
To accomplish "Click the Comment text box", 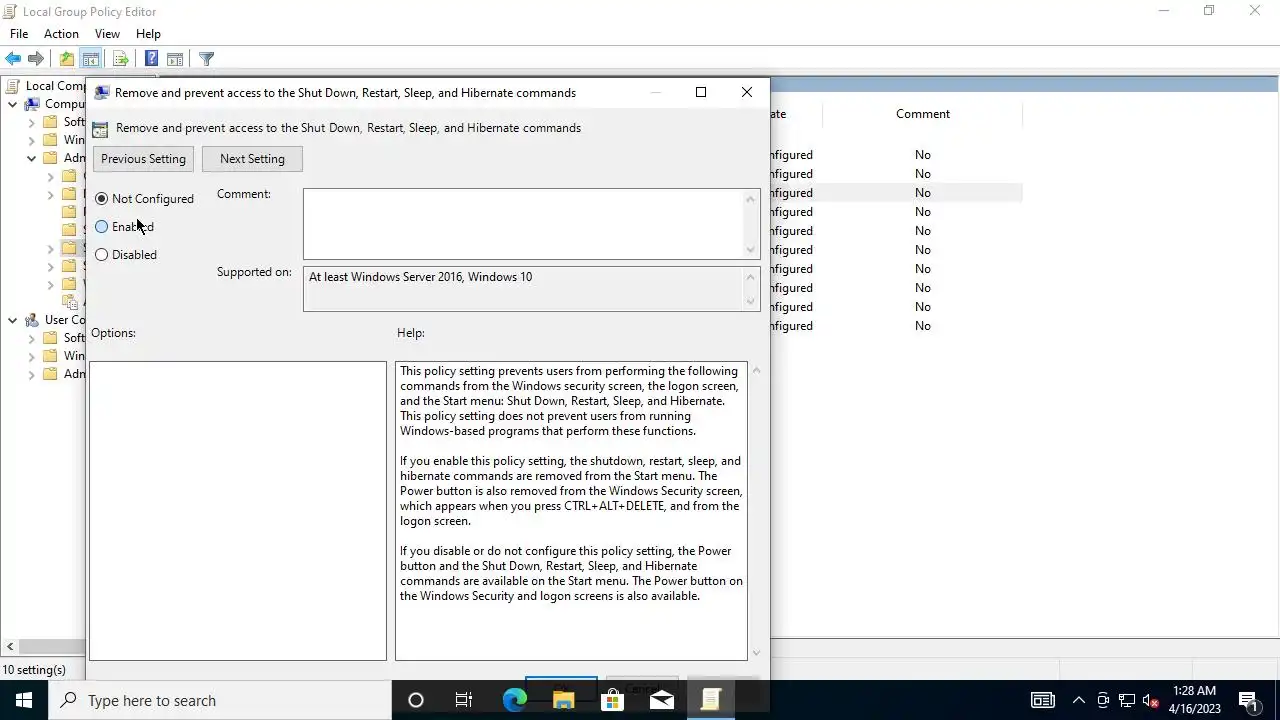I will [523, 224].
